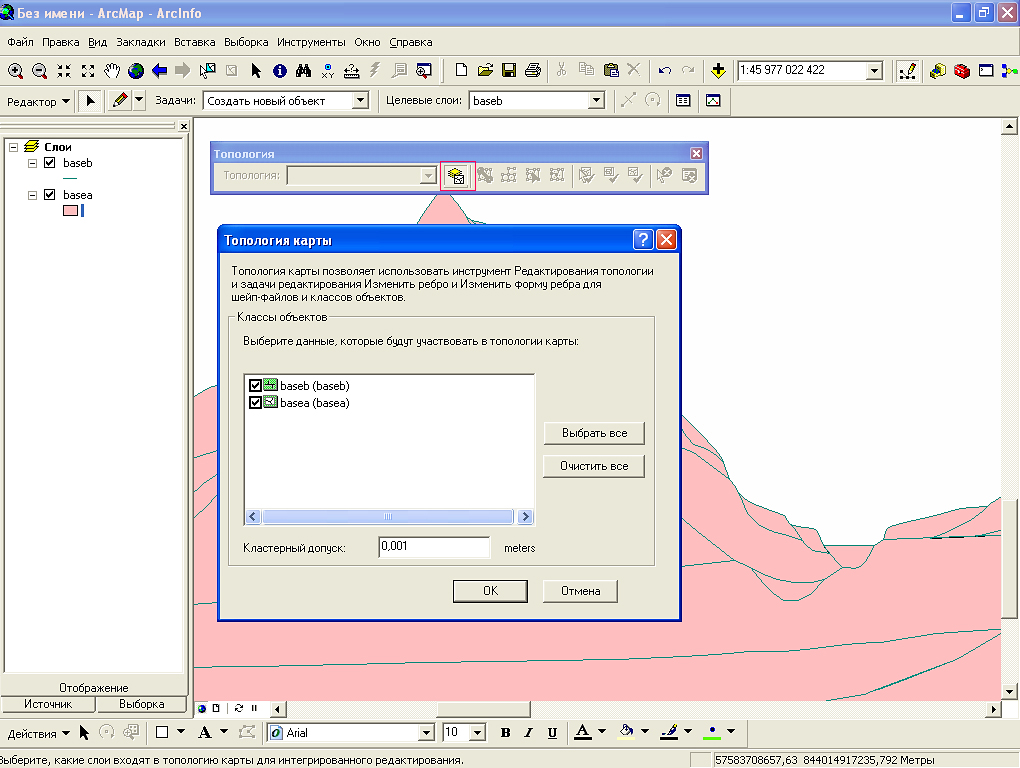Viewport: 1020px width, 768px height.
Task: Toggle bold text formatting
Action: (x=505, y=733)
